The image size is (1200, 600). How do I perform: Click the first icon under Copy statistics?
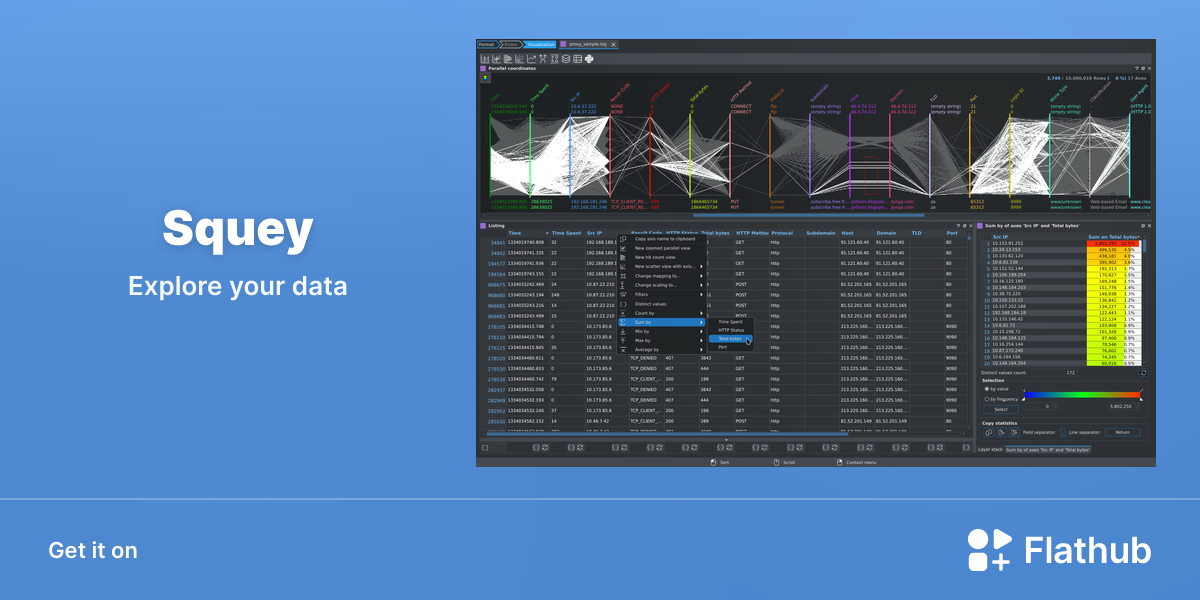pyautogui.click(x=987, y=432)
